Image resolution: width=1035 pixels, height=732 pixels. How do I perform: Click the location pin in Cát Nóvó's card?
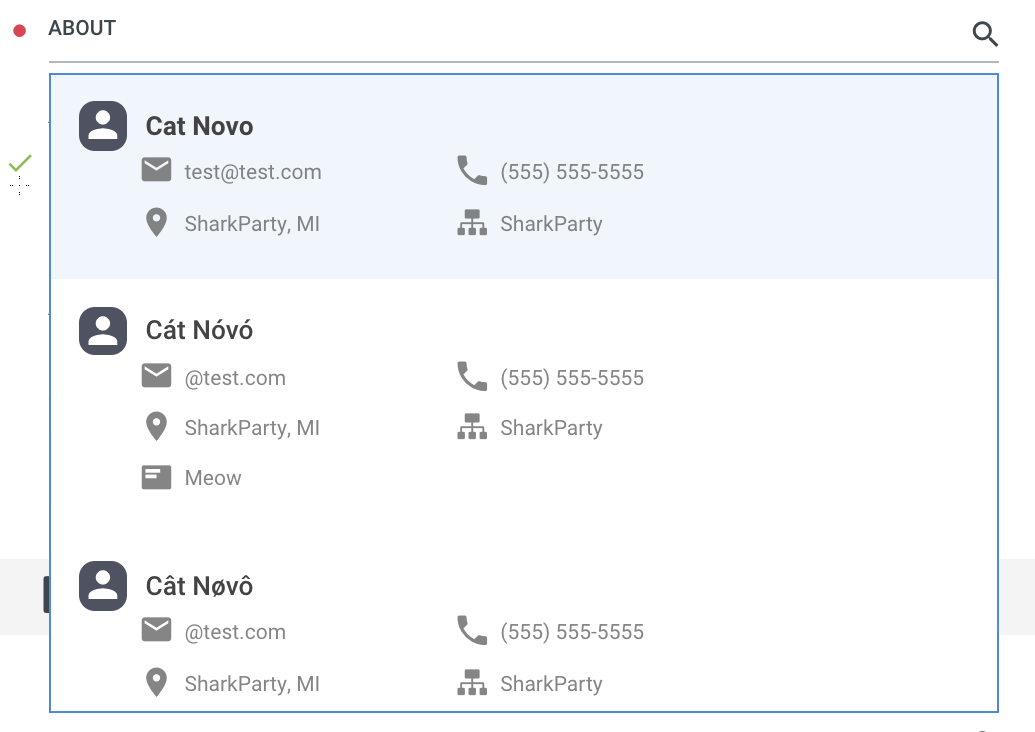click(156, 426)
